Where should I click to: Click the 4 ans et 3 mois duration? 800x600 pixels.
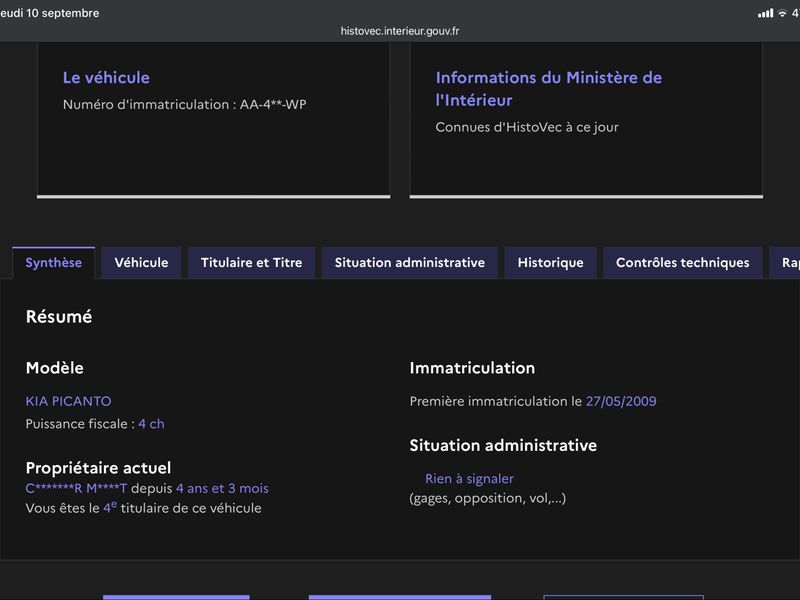[x=222, y=489]
